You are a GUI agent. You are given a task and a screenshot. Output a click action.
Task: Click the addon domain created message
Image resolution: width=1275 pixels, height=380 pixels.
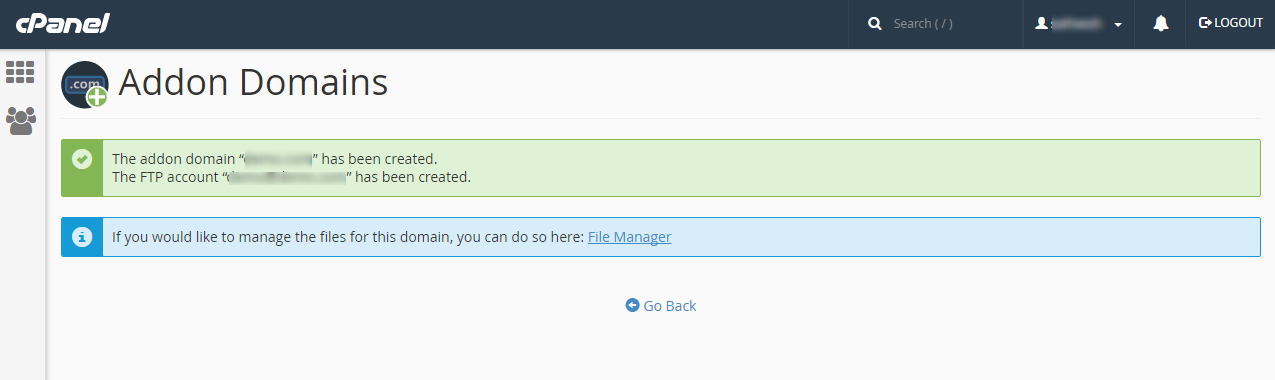[275, 159]
